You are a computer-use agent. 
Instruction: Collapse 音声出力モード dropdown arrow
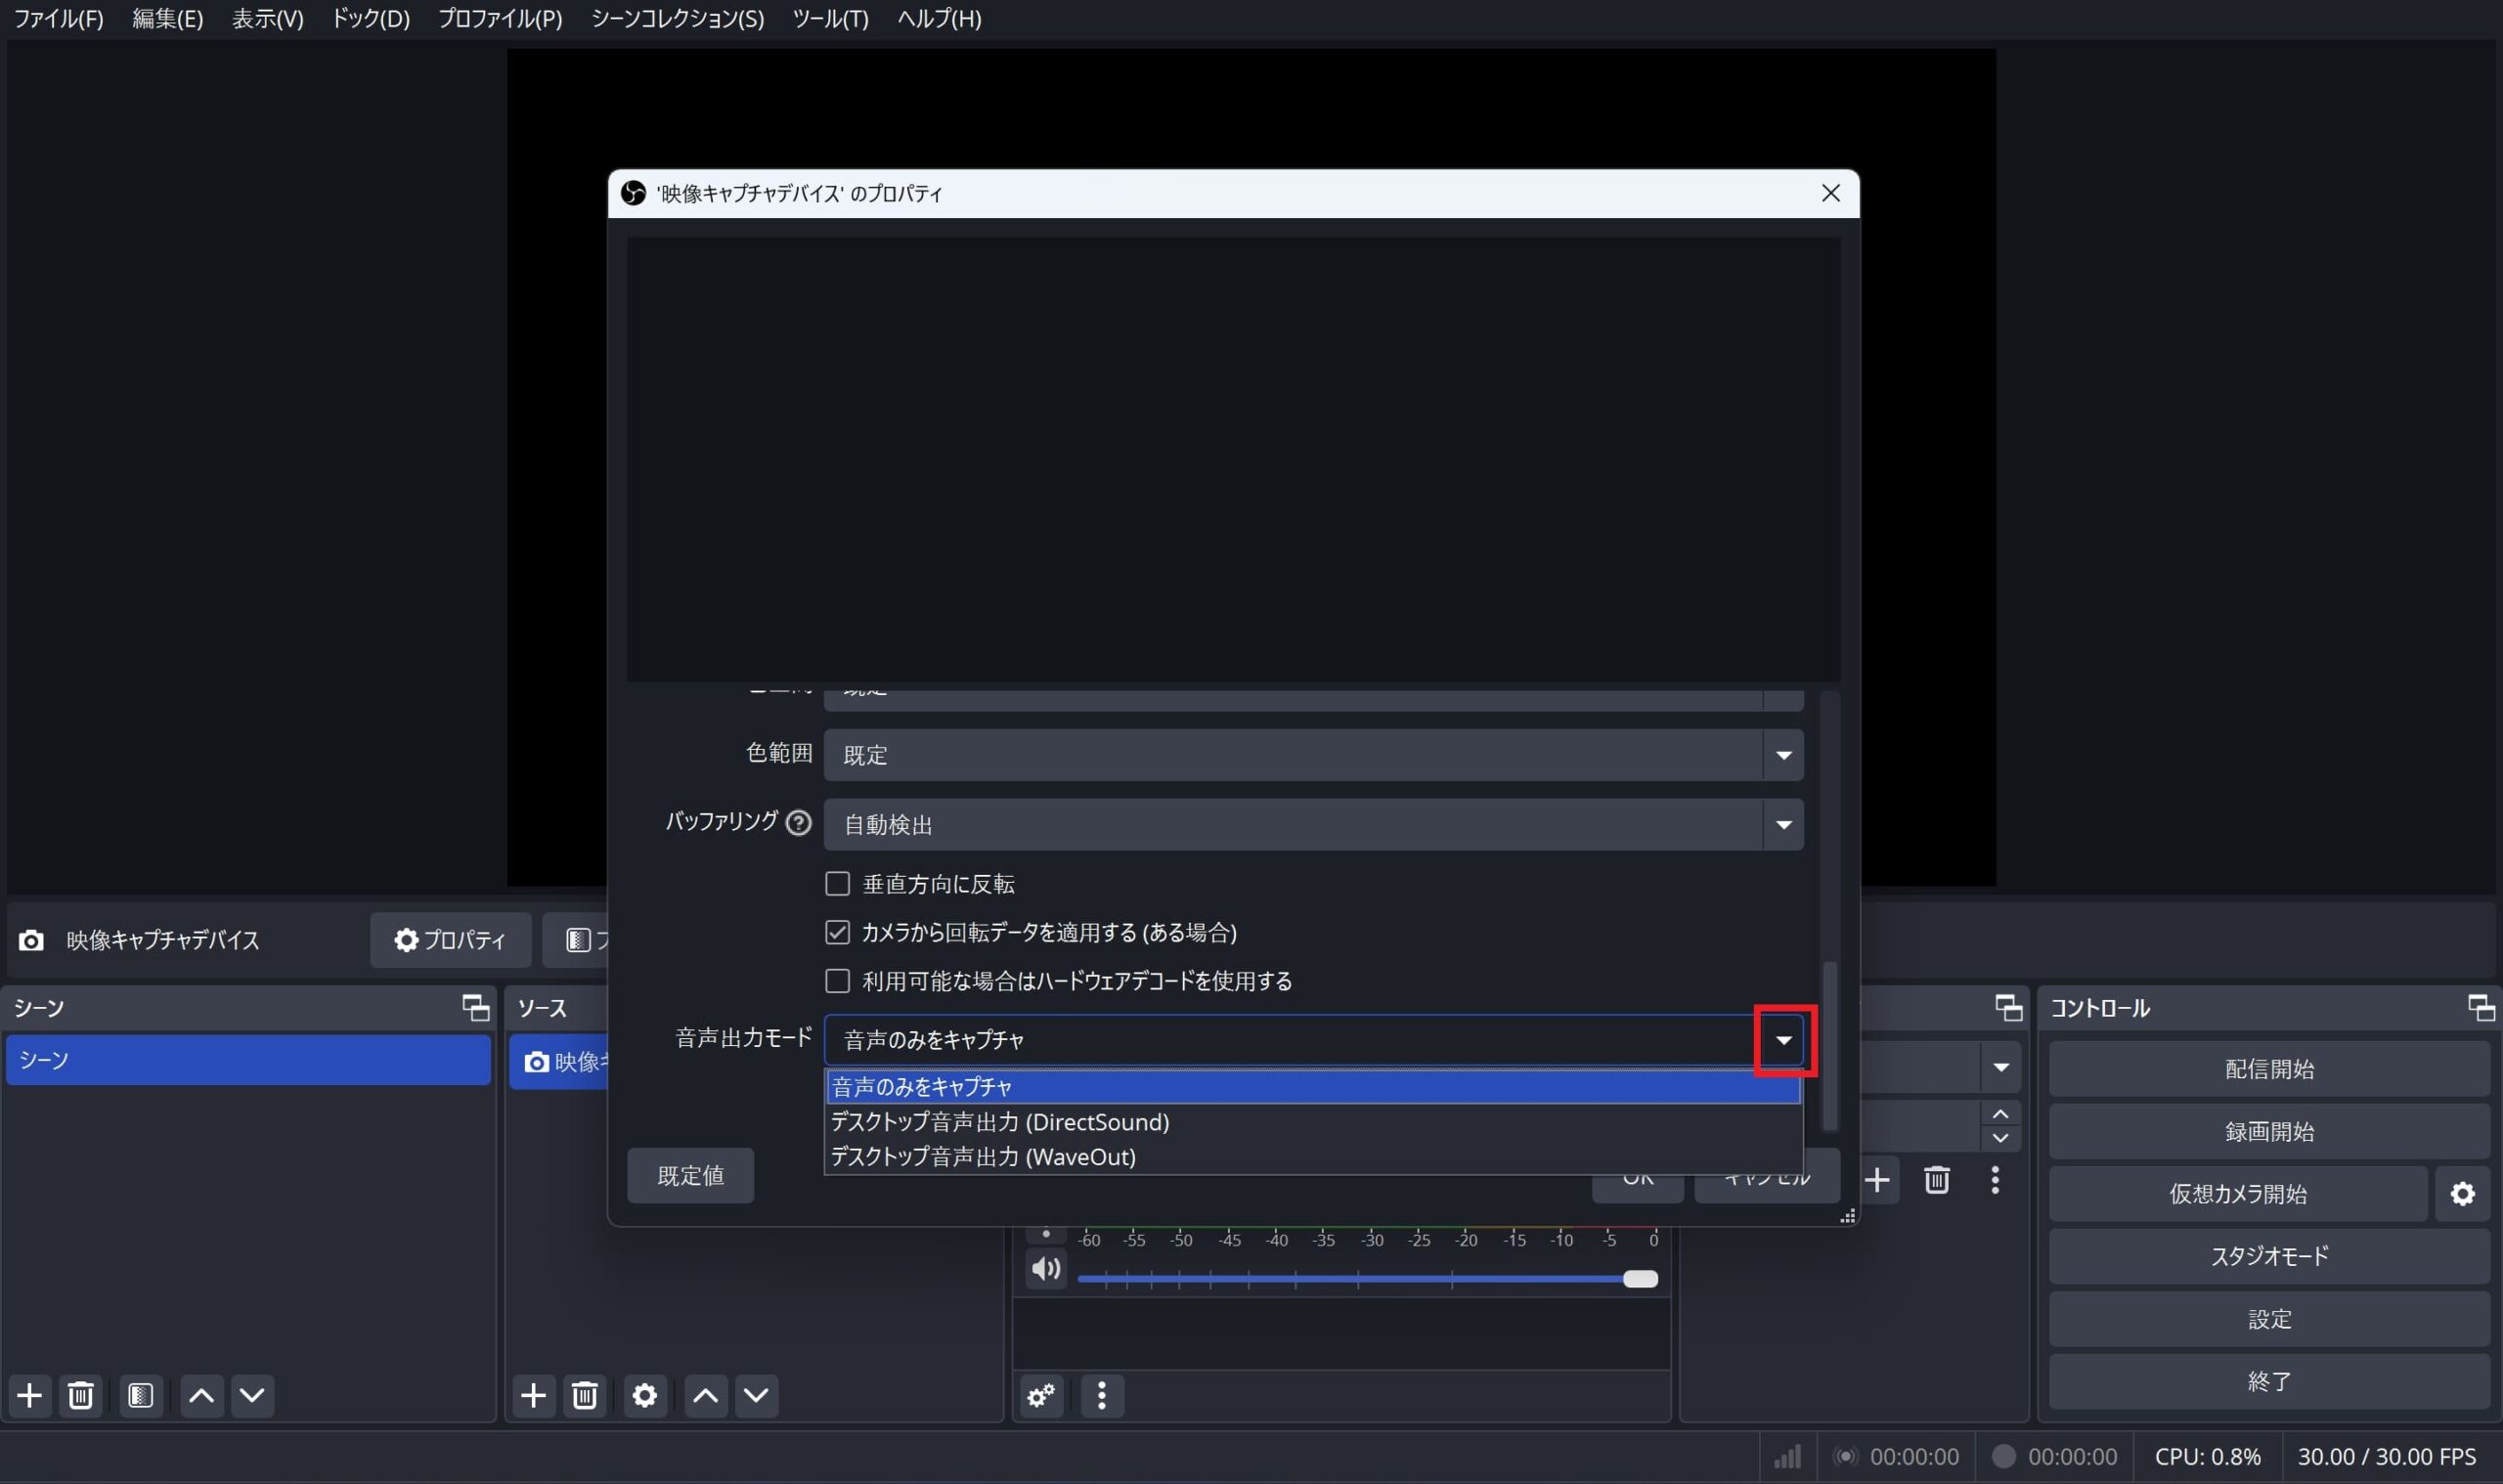click(1783, 1040)
